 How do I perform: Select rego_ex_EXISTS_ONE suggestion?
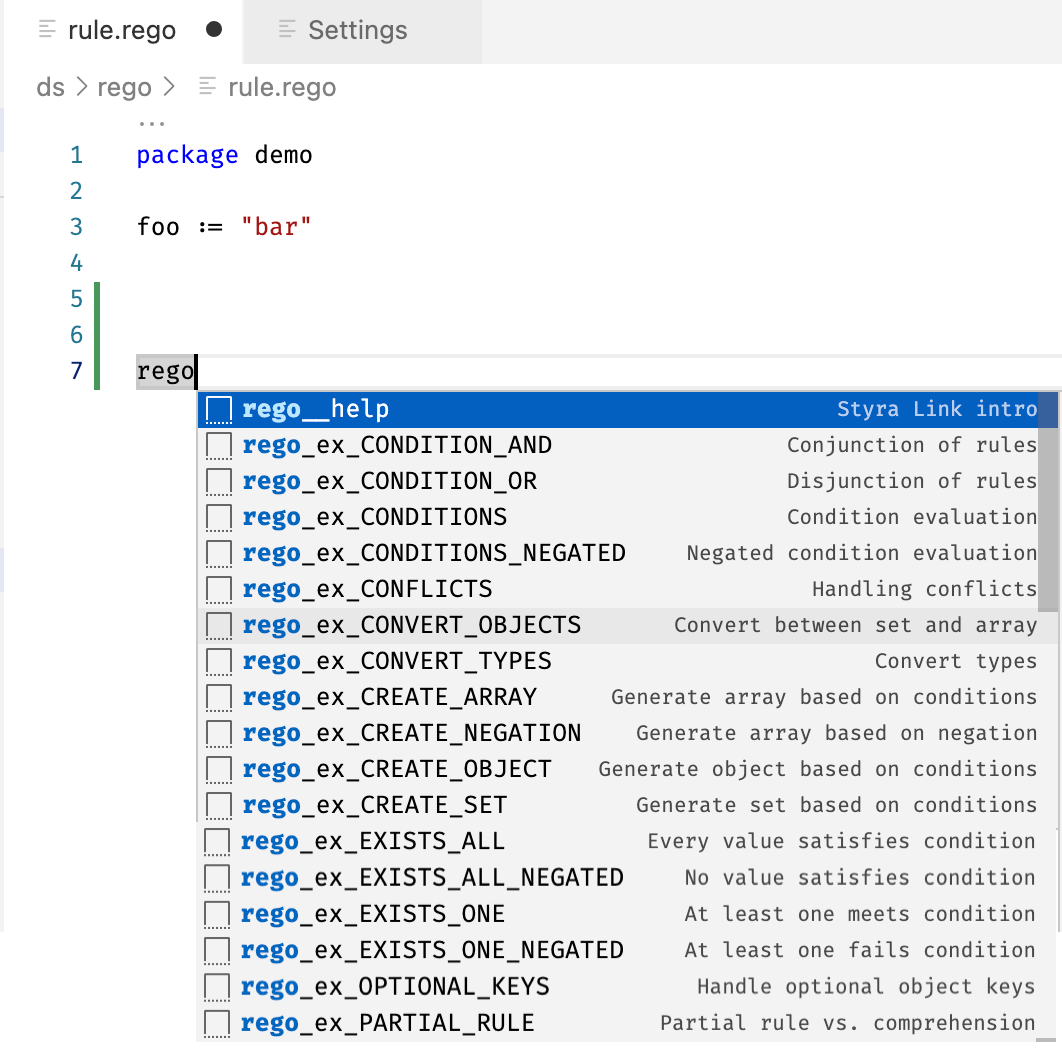point(626,914)
